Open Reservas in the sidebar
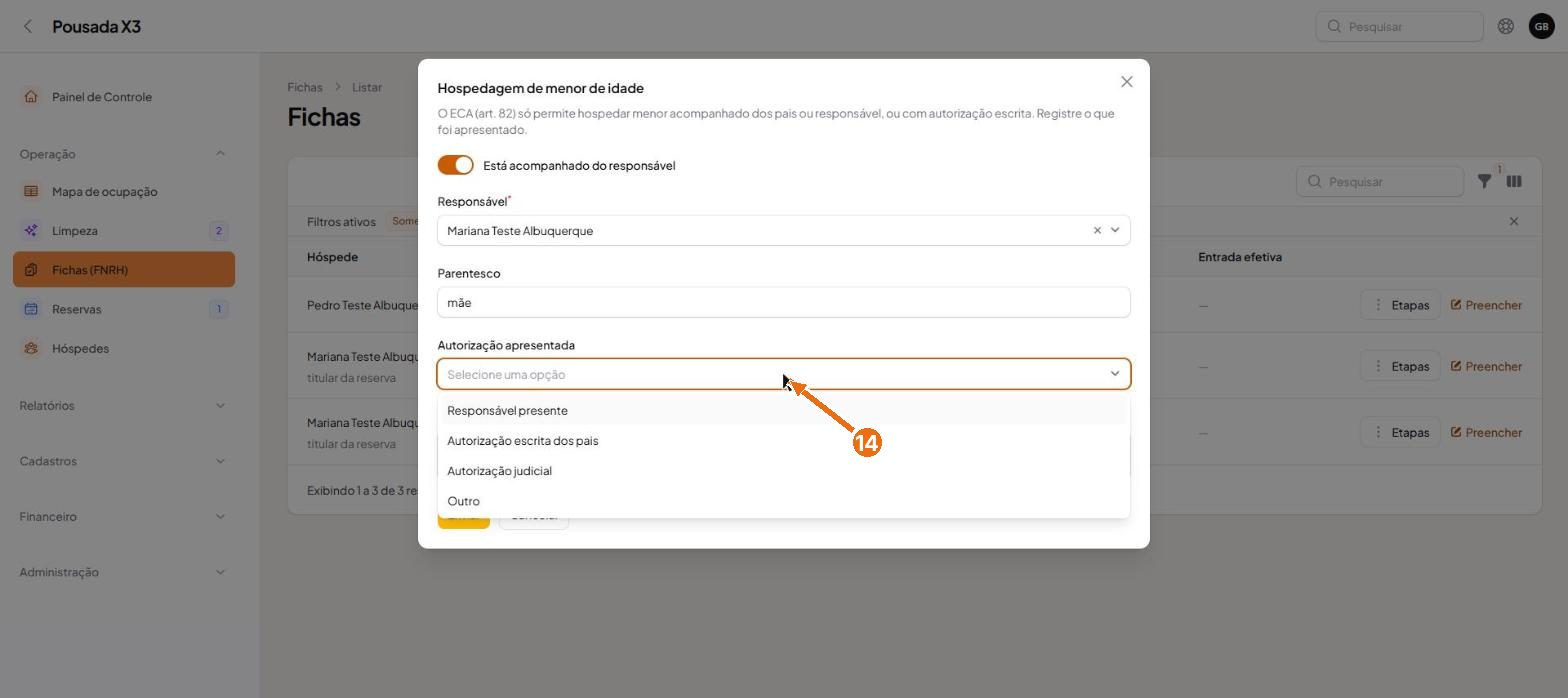Viewport: 1568px width, 698px height. [124, 309]
